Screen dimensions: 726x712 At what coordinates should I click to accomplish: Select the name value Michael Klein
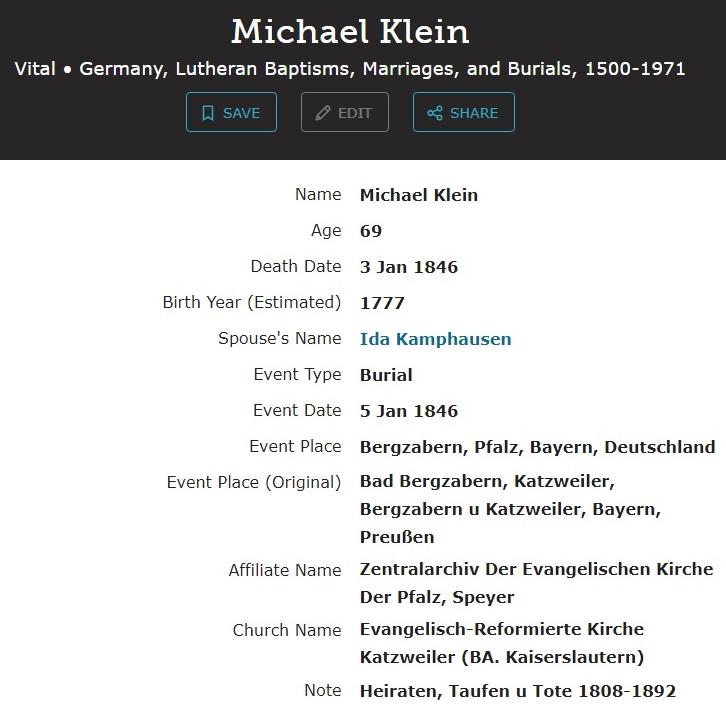coord(418,195)
